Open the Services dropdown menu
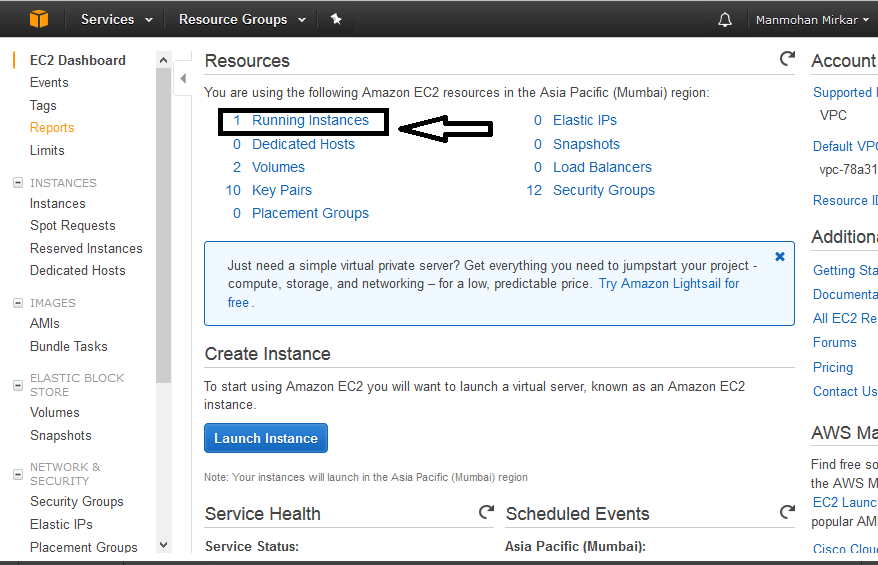Image resolution: width=878 pixels, height=565 pixels. pos(117,19)
